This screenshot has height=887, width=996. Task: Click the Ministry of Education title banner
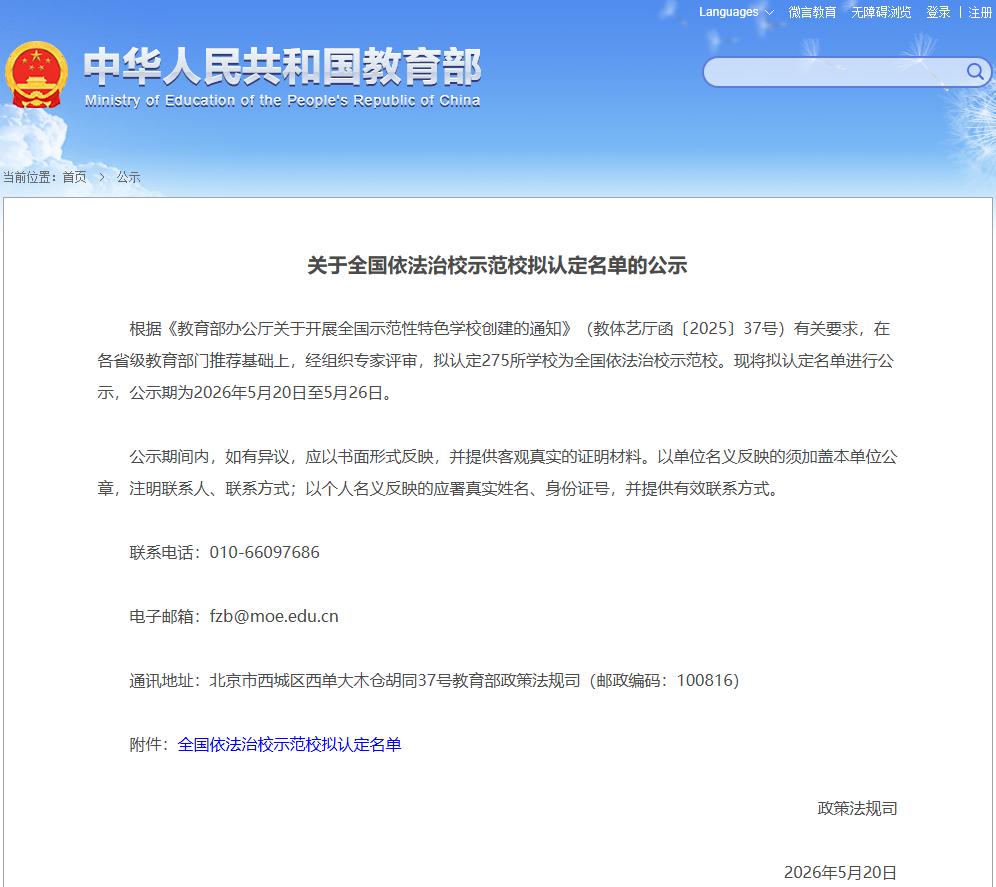point(282,77)
